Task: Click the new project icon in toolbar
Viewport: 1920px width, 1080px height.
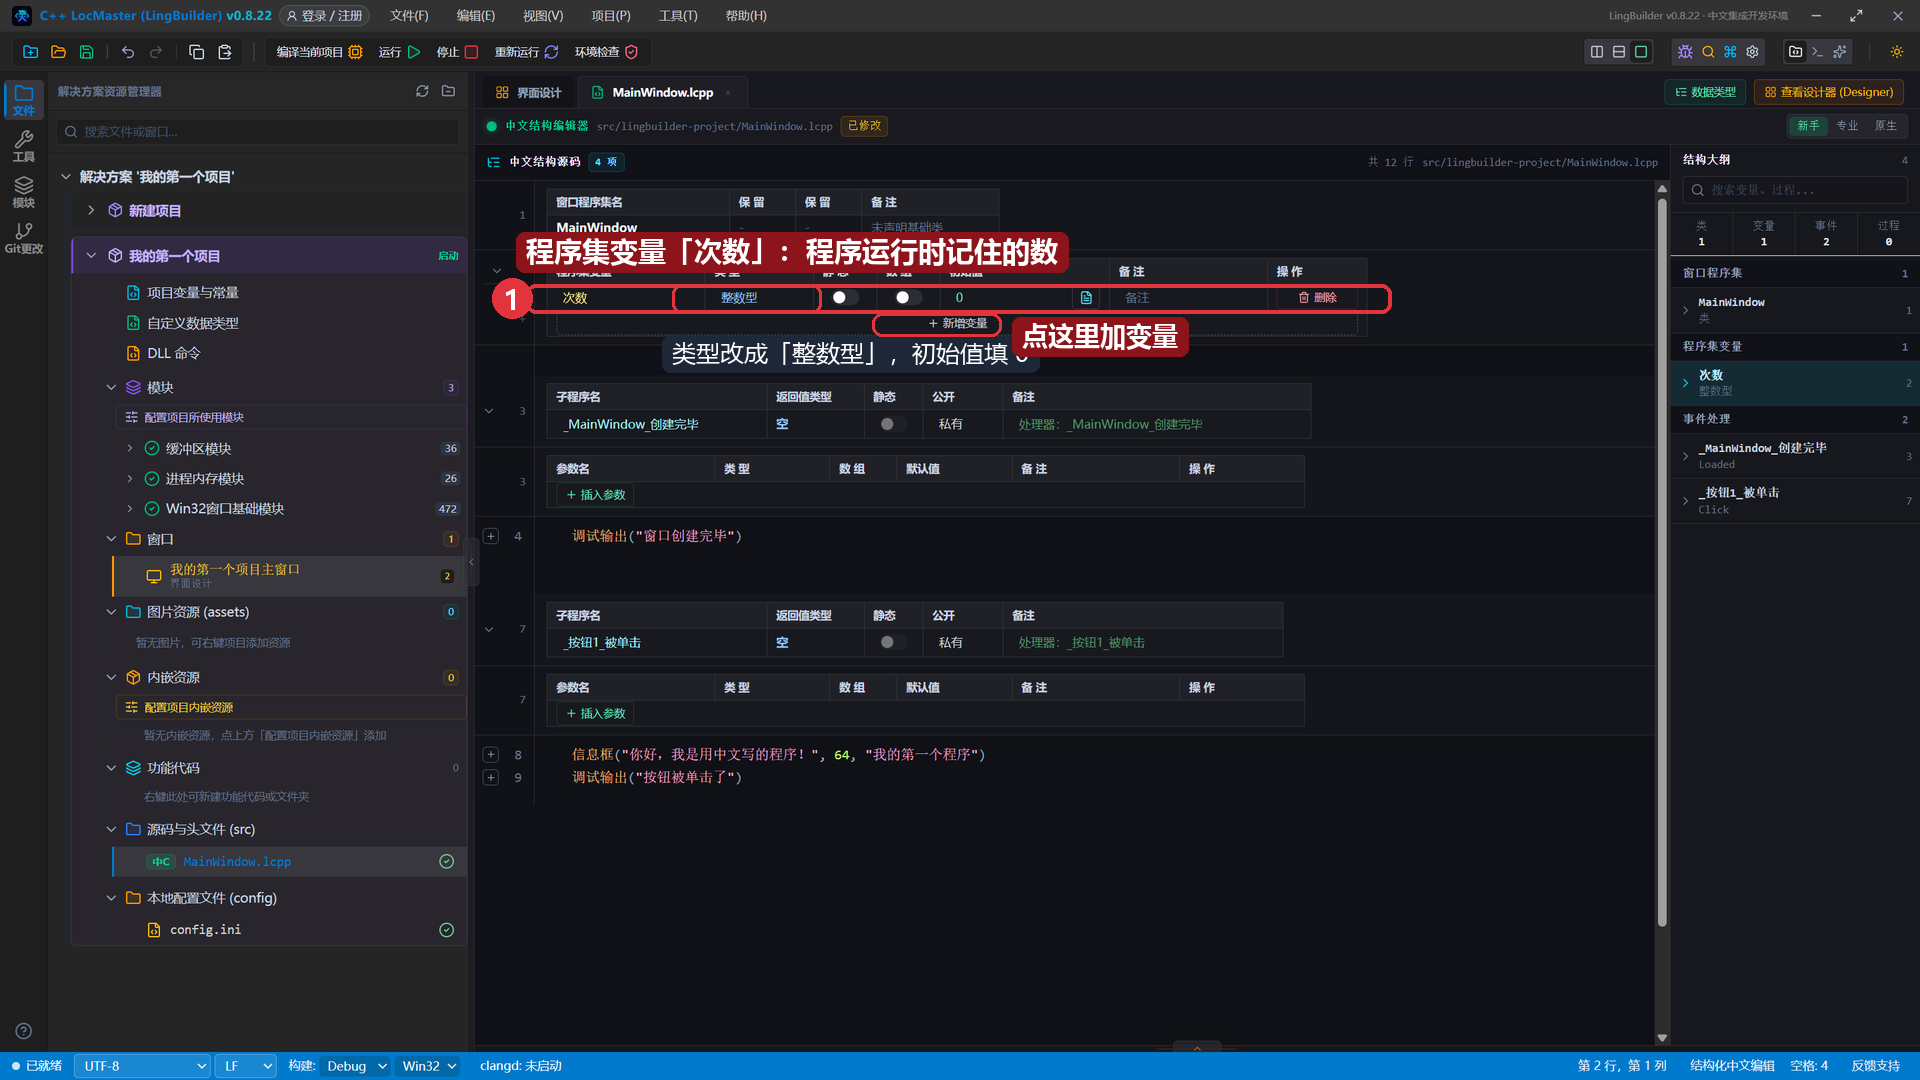Action: pos(30,52)
